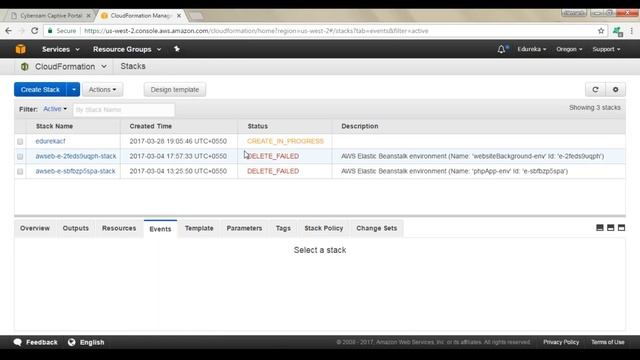Expand the Resource Groups dropdown
The width and height of the screenshot is (640, 360).
[x=127, y=49]
